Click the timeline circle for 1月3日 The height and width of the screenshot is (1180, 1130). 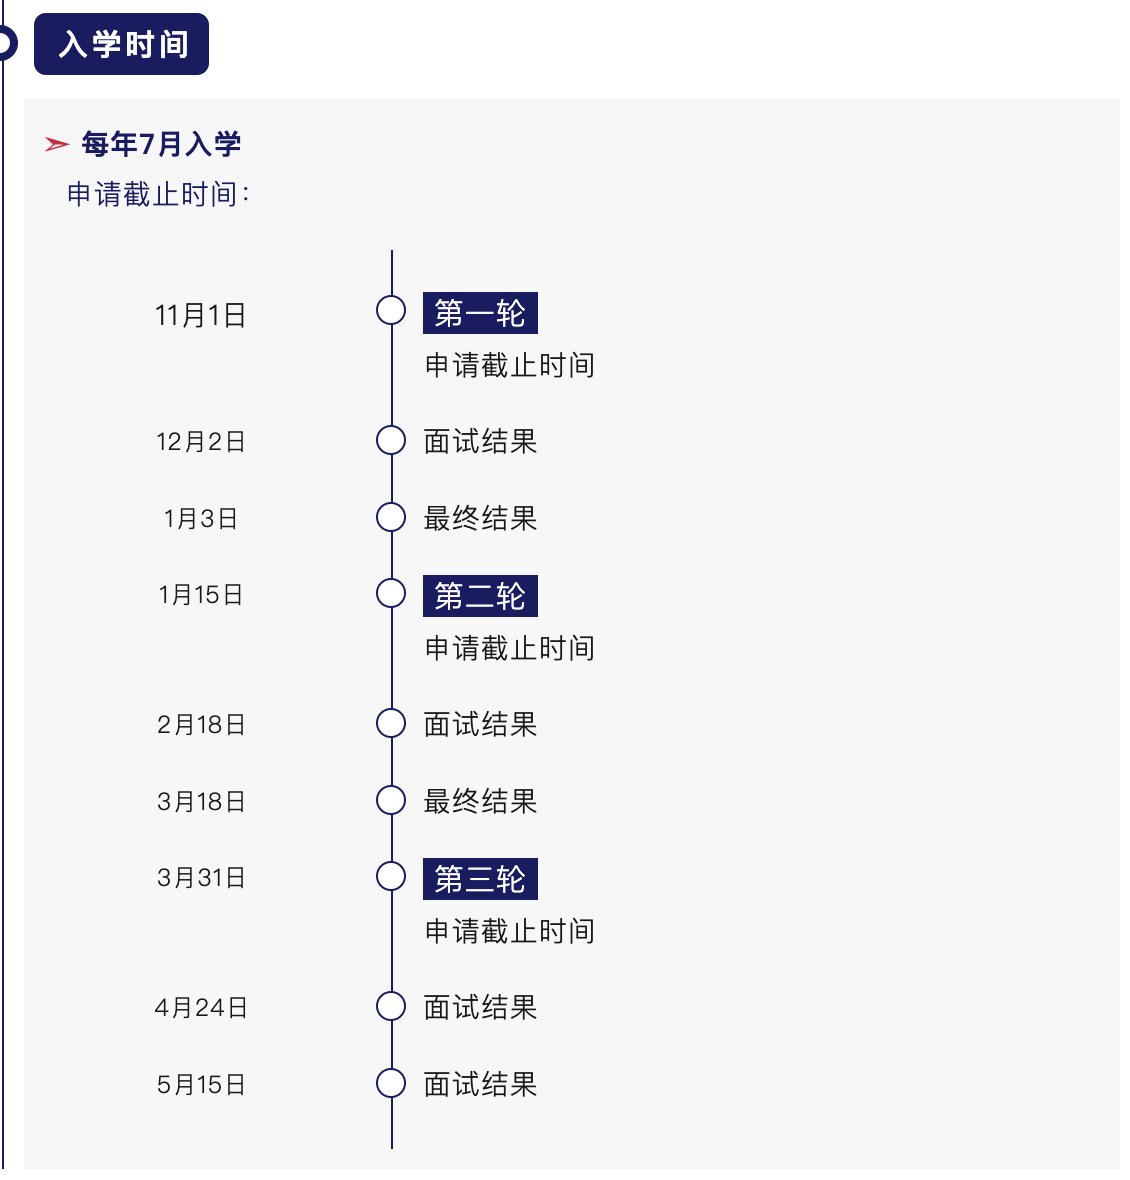[391, 517]
